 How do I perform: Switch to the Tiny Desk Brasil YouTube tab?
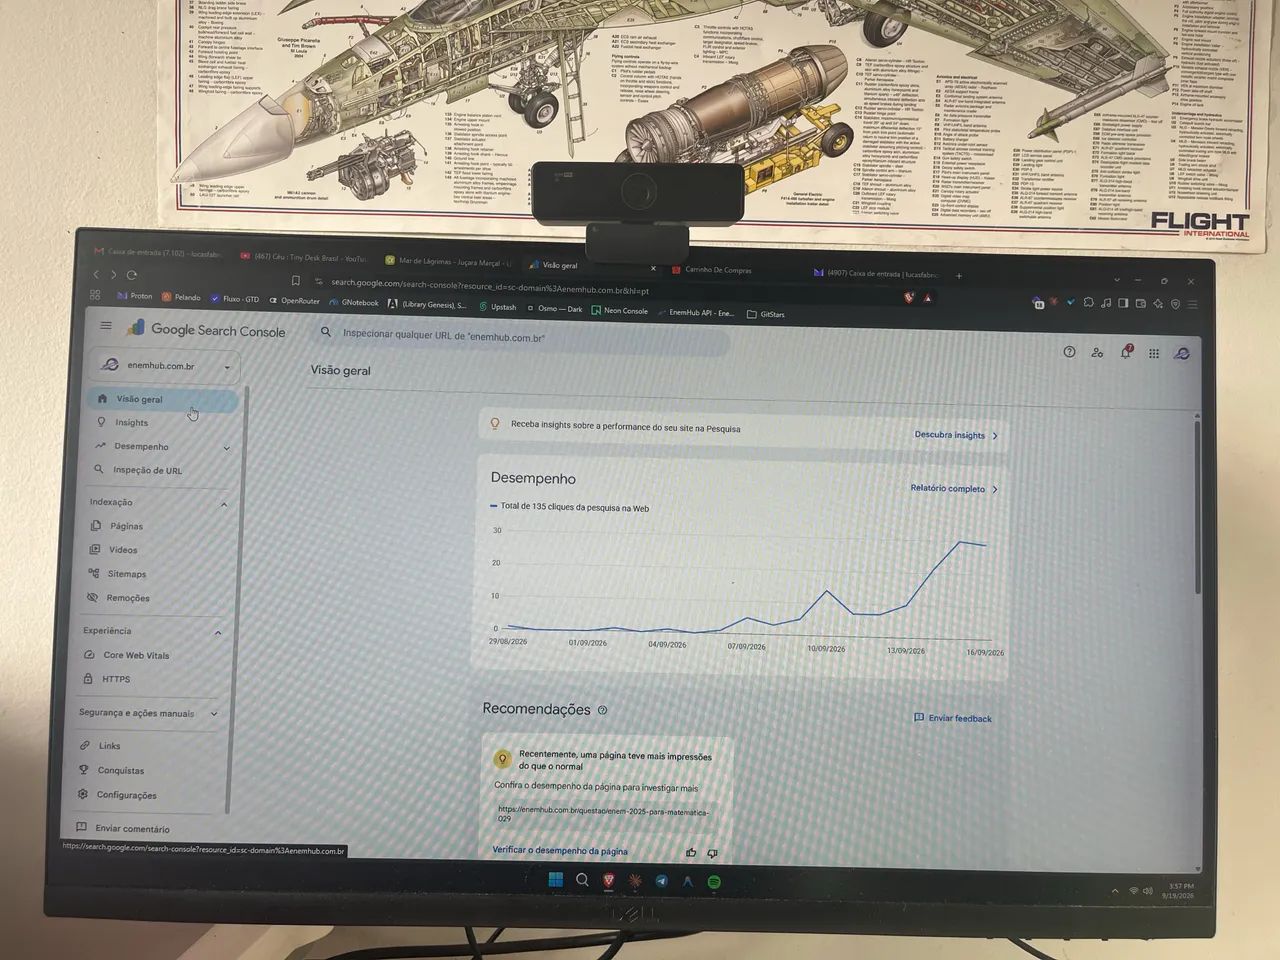click(x=304, y=257)
